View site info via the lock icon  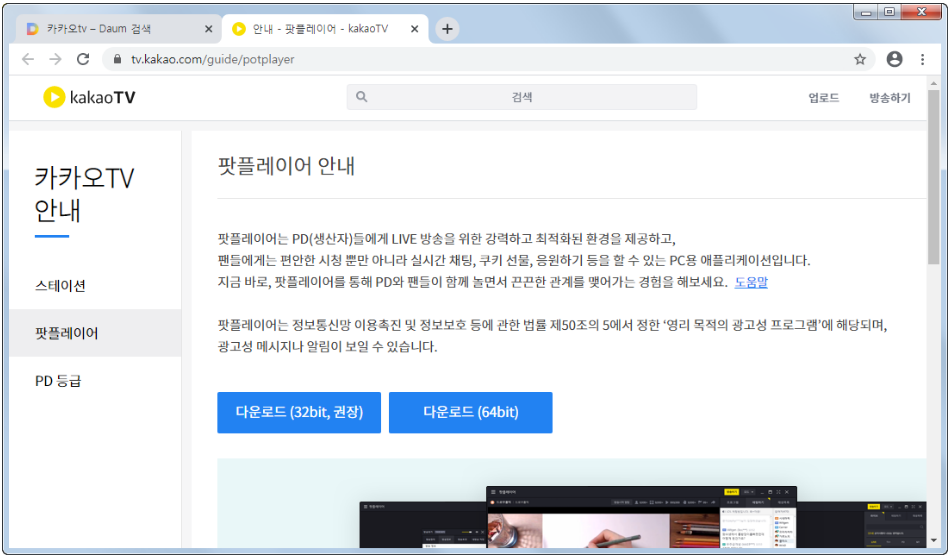click(117, 59)
